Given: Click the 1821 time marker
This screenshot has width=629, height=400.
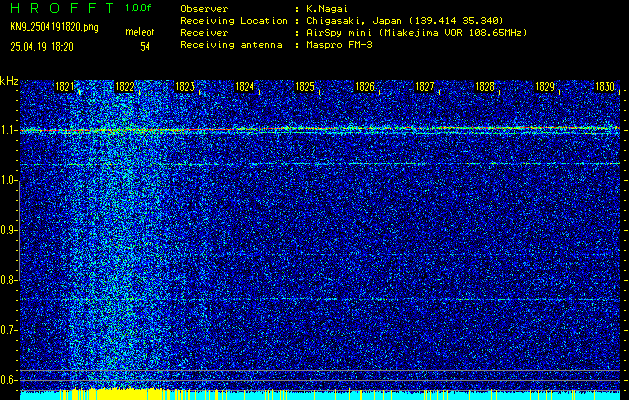Looking at the screenshot, I should (65, 87).
